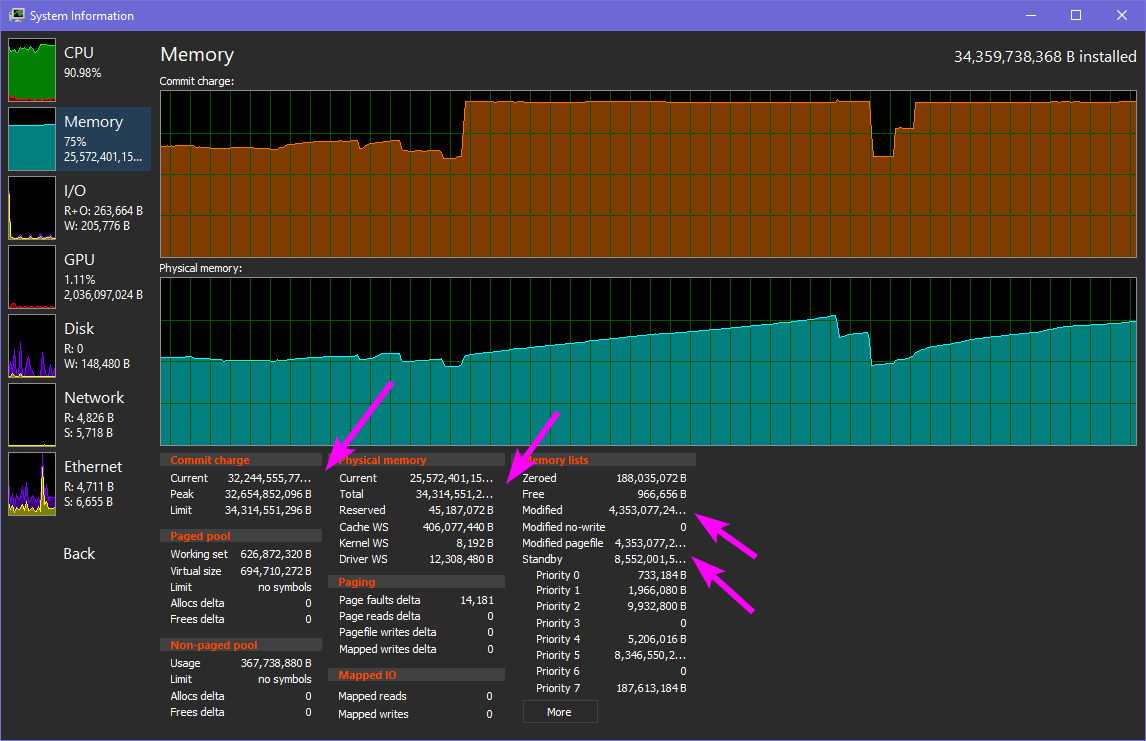The height and width of the screenshot is (741, 1146).
Task: Close the System Information window
Action: coord(1122,15)
